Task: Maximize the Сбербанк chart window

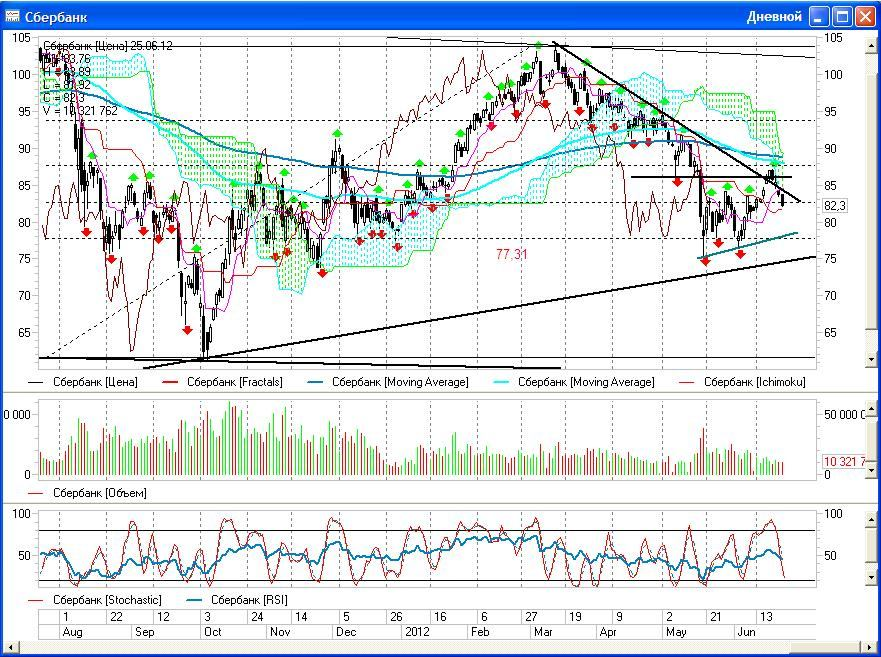Action: (842, 17)
